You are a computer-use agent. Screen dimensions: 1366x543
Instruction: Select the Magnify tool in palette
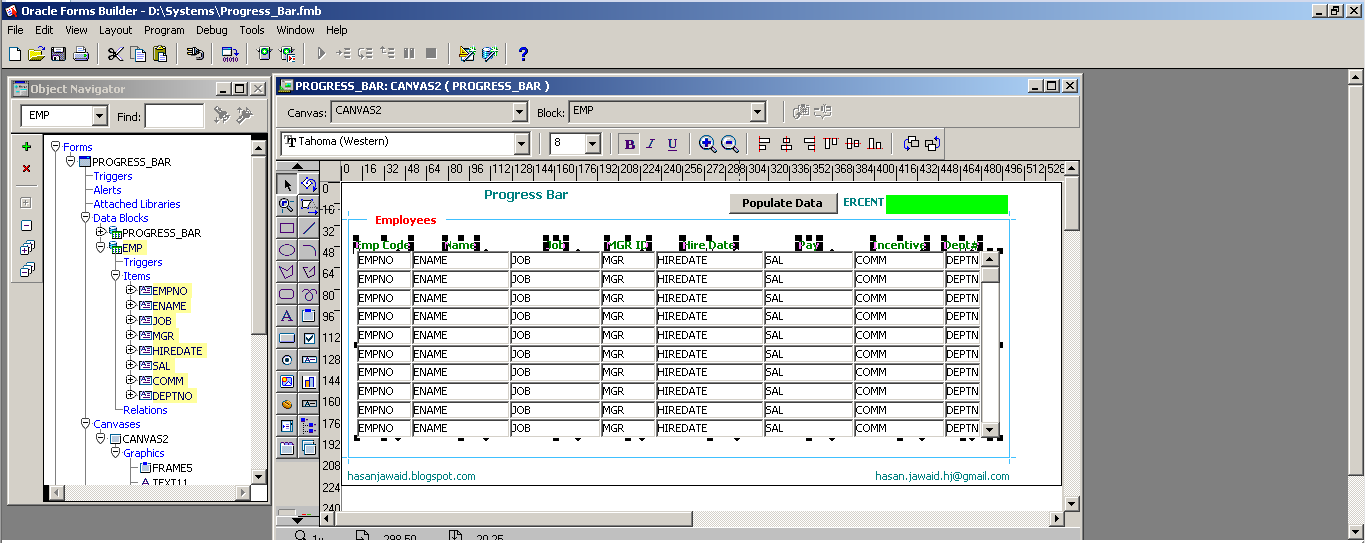click(287, 206)
